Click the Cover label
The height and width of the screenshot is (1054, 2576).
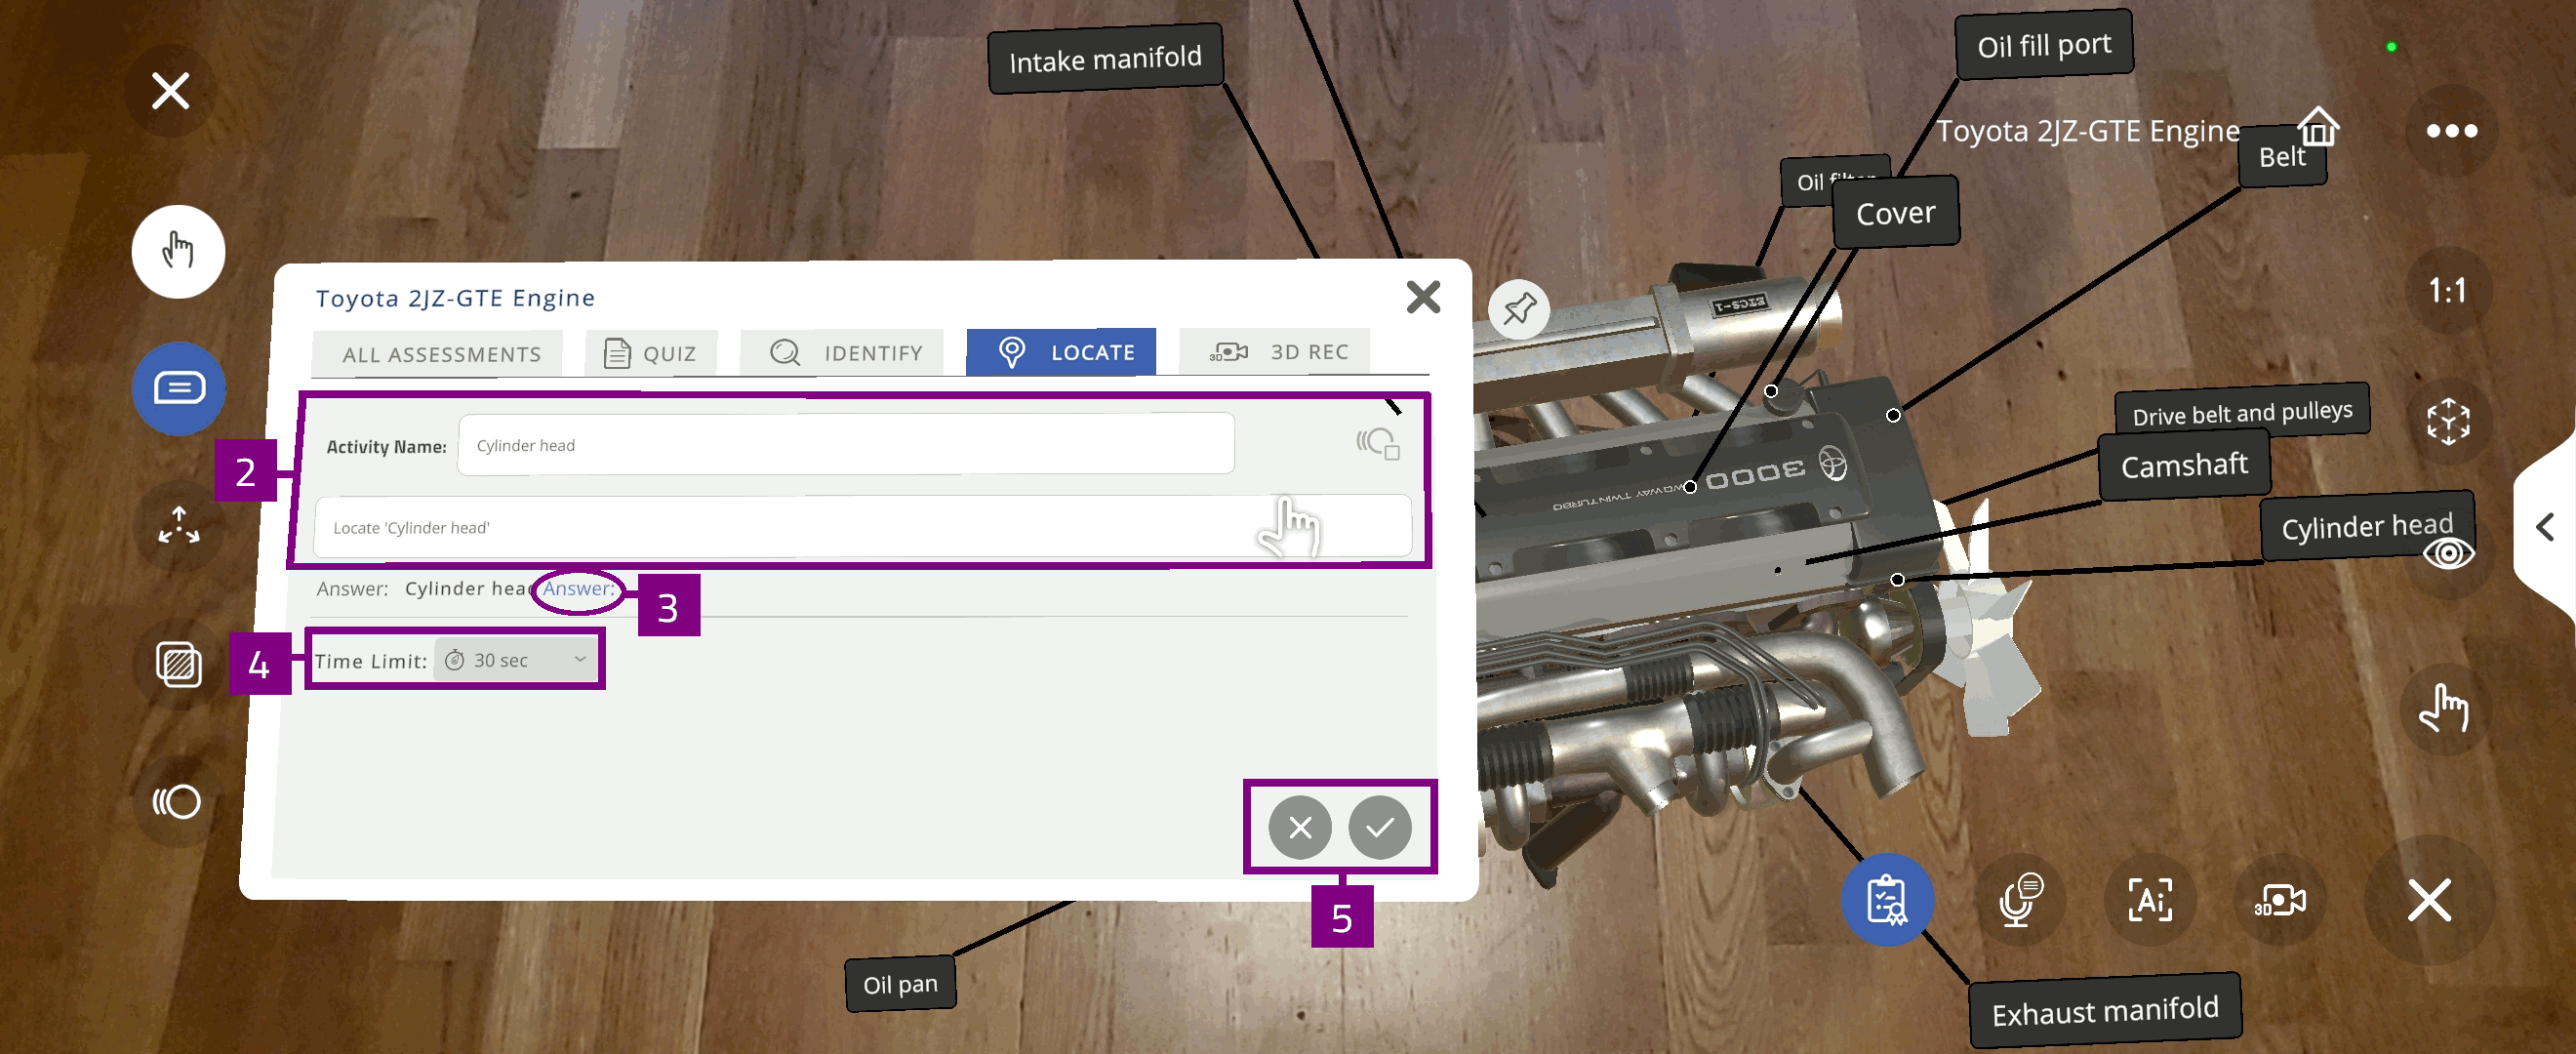point(1895,212)
